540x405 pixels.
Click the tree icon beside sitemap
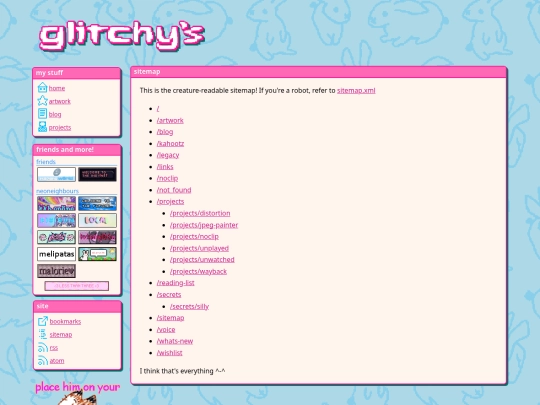(43, 334)
